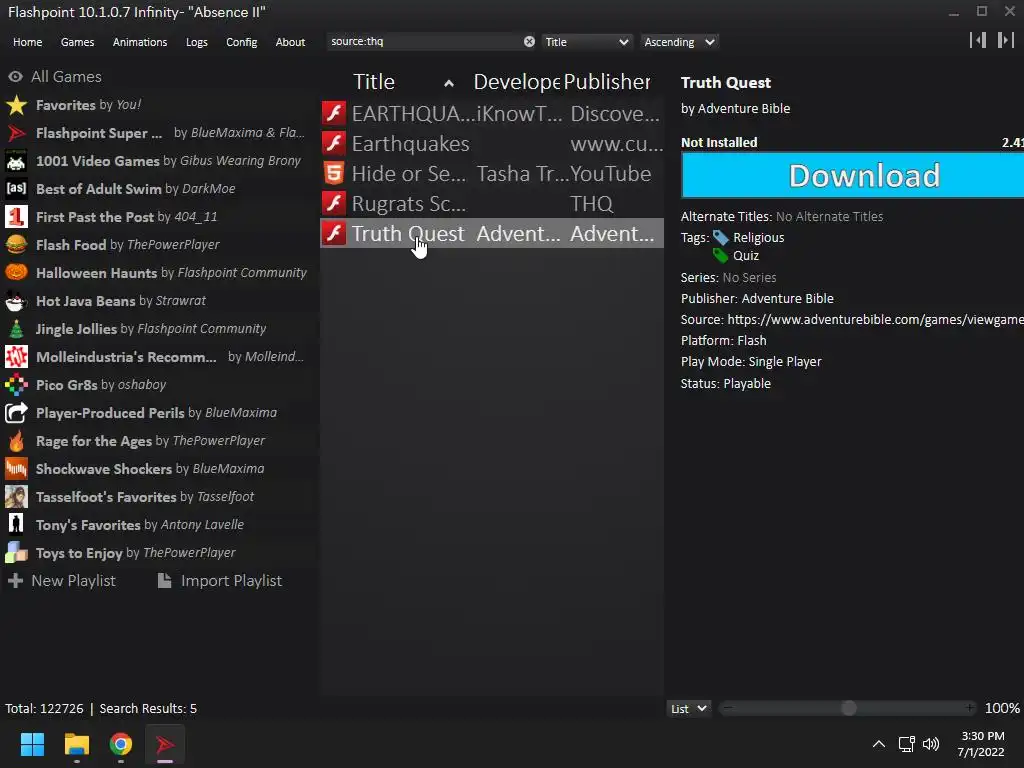Viewport: 1024px width, 768px height.
Task: Open the Games menu tab
Action: [77, 42]
